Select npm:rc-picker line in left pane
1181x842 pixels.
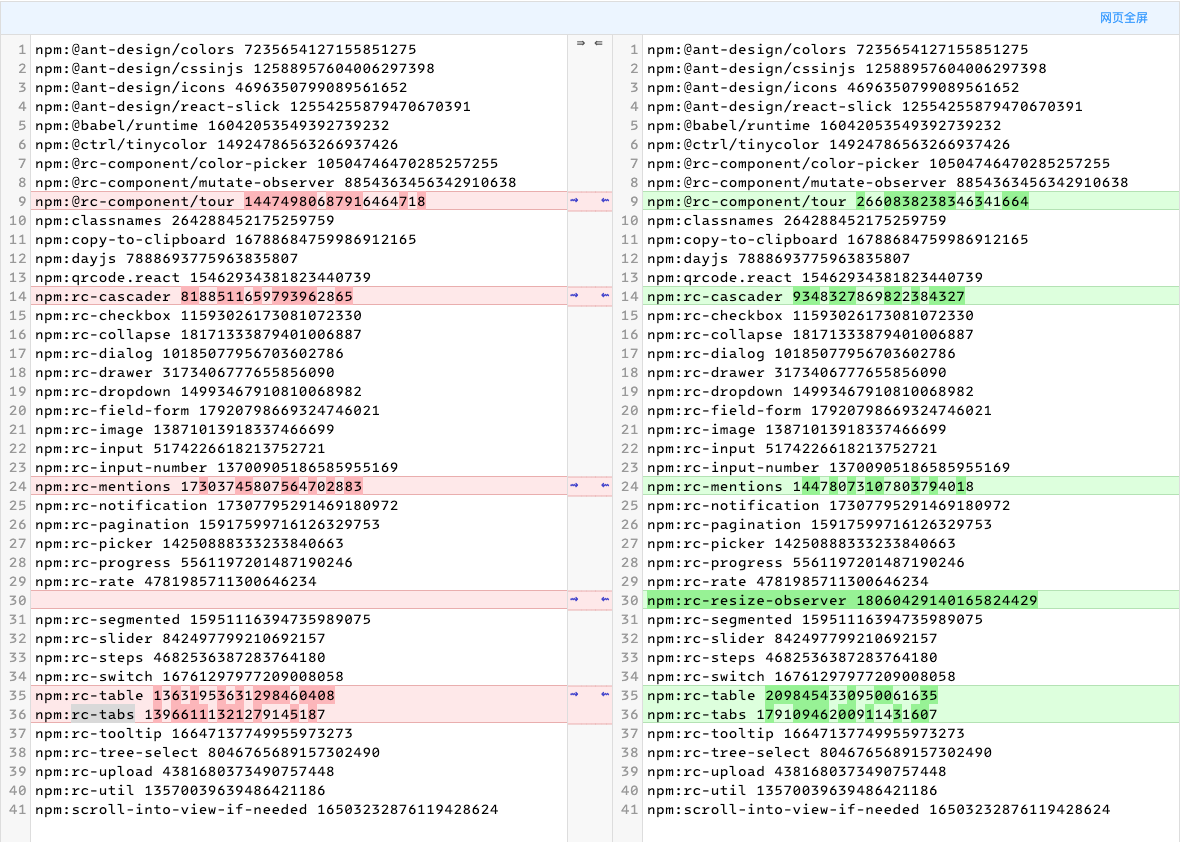[189, 543]
